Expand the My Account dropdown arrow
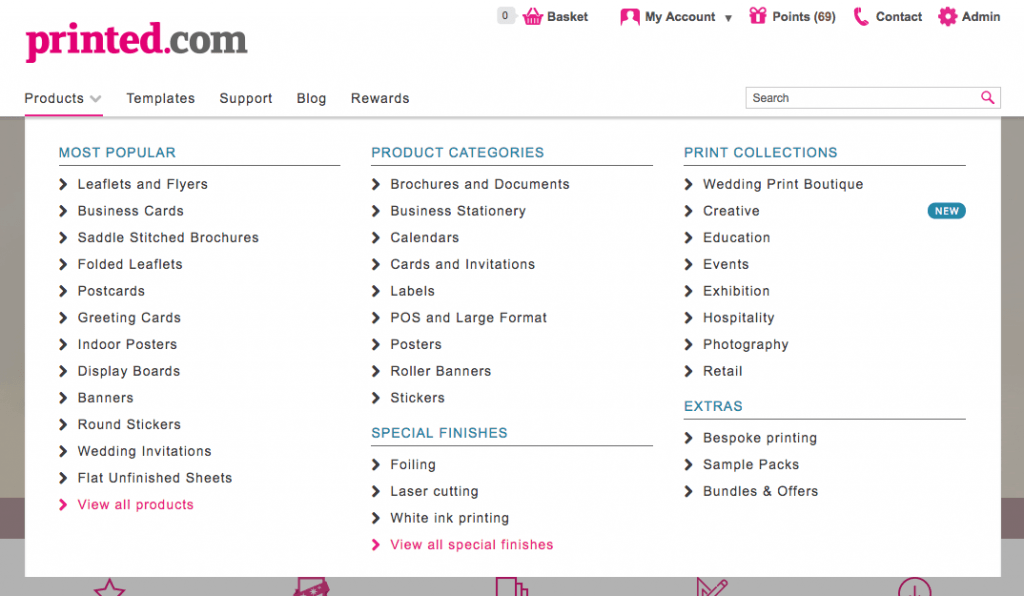1024x596 pixels. 728,18
